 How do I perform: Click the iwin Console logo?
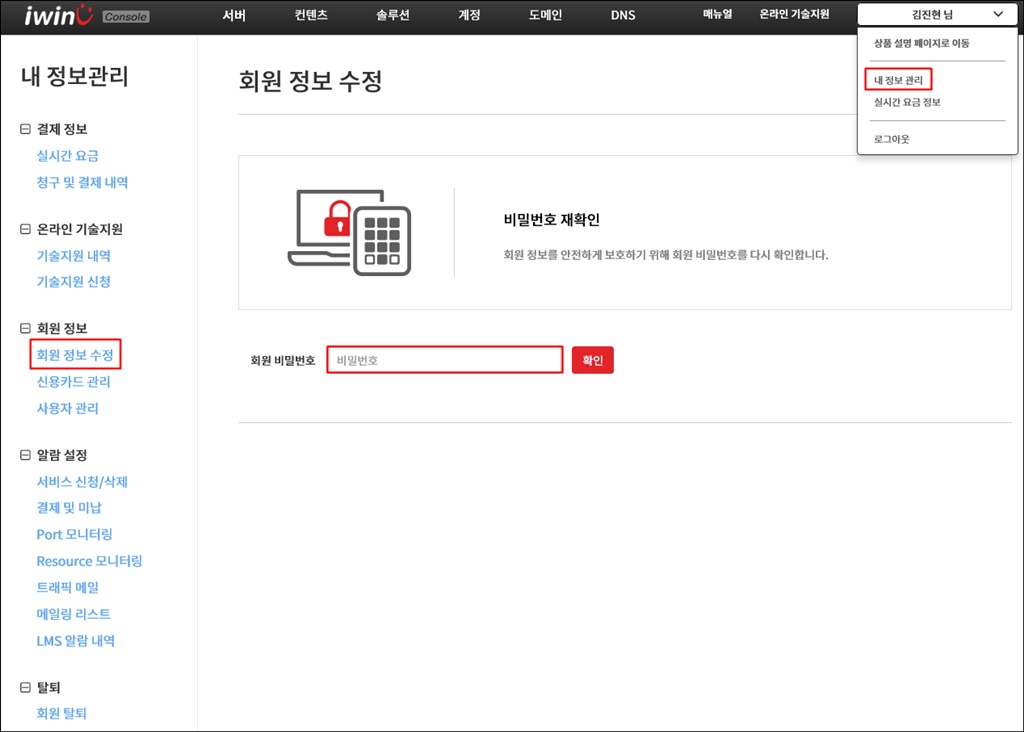pyautogui.click(x=87, y=15)
